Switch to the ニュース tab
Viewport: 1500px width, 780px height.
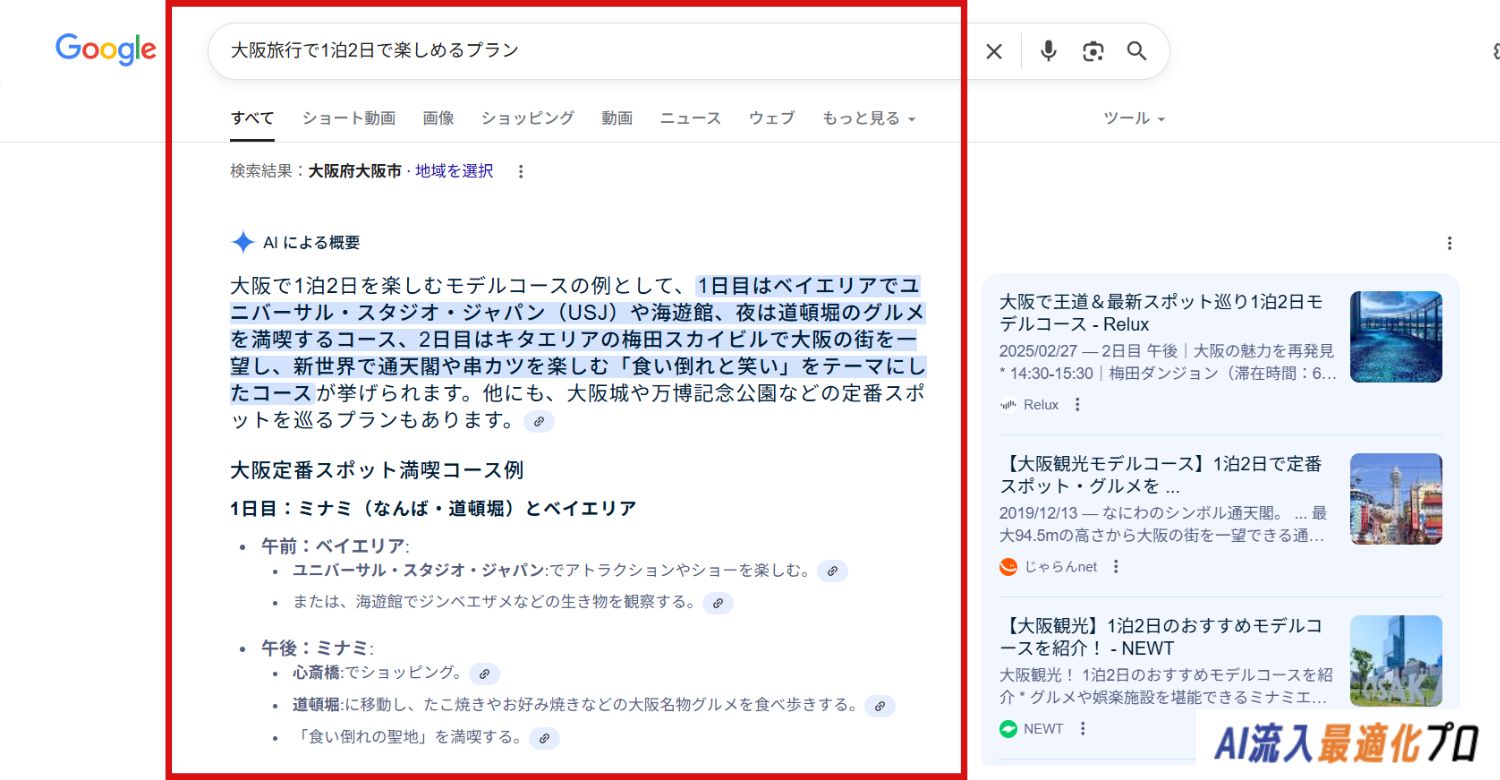tap(690, 118)
